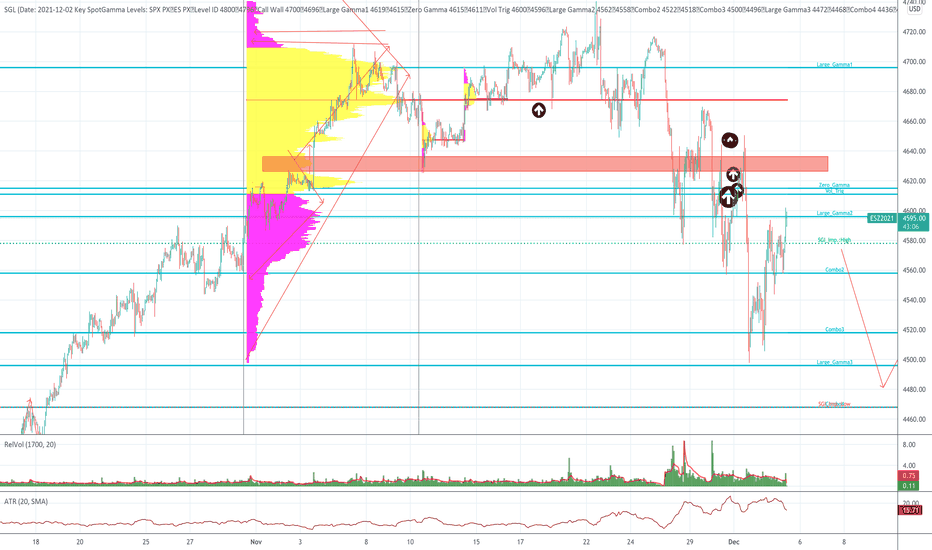This screenshot has height=550, width=932.
Task: Click the 27 date label on the time axis
Action: tap(190, 542)
